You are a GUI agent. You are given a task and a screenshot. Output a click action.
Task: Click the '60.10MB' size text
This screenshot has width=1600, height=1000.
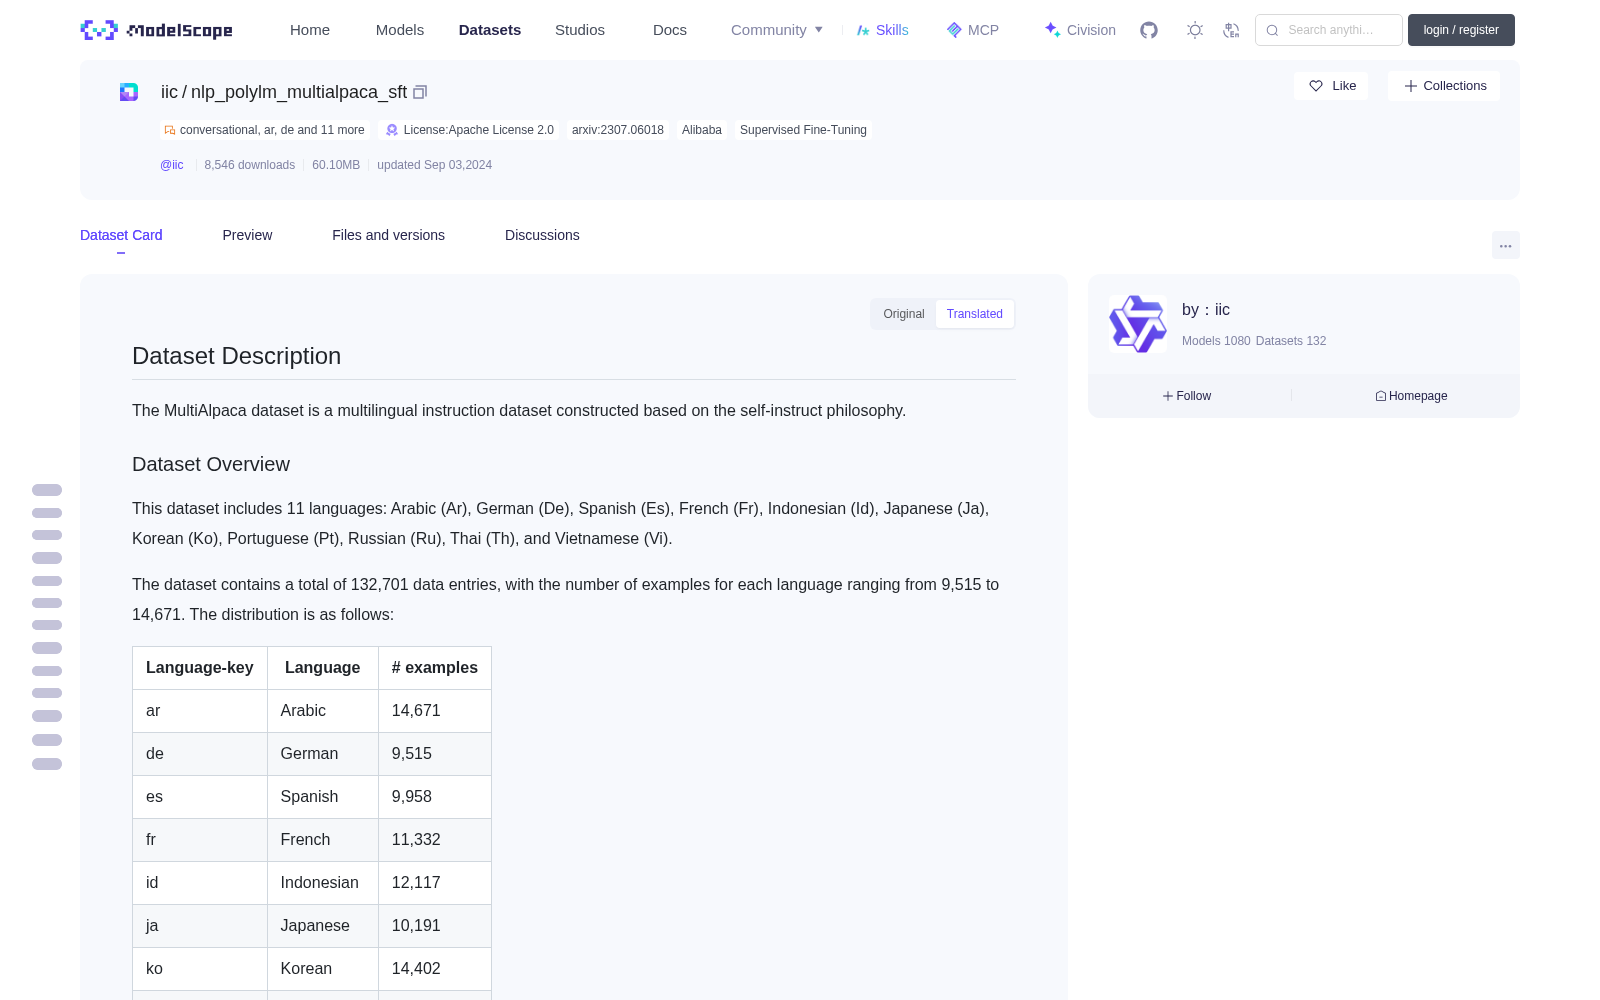[336, 165]
